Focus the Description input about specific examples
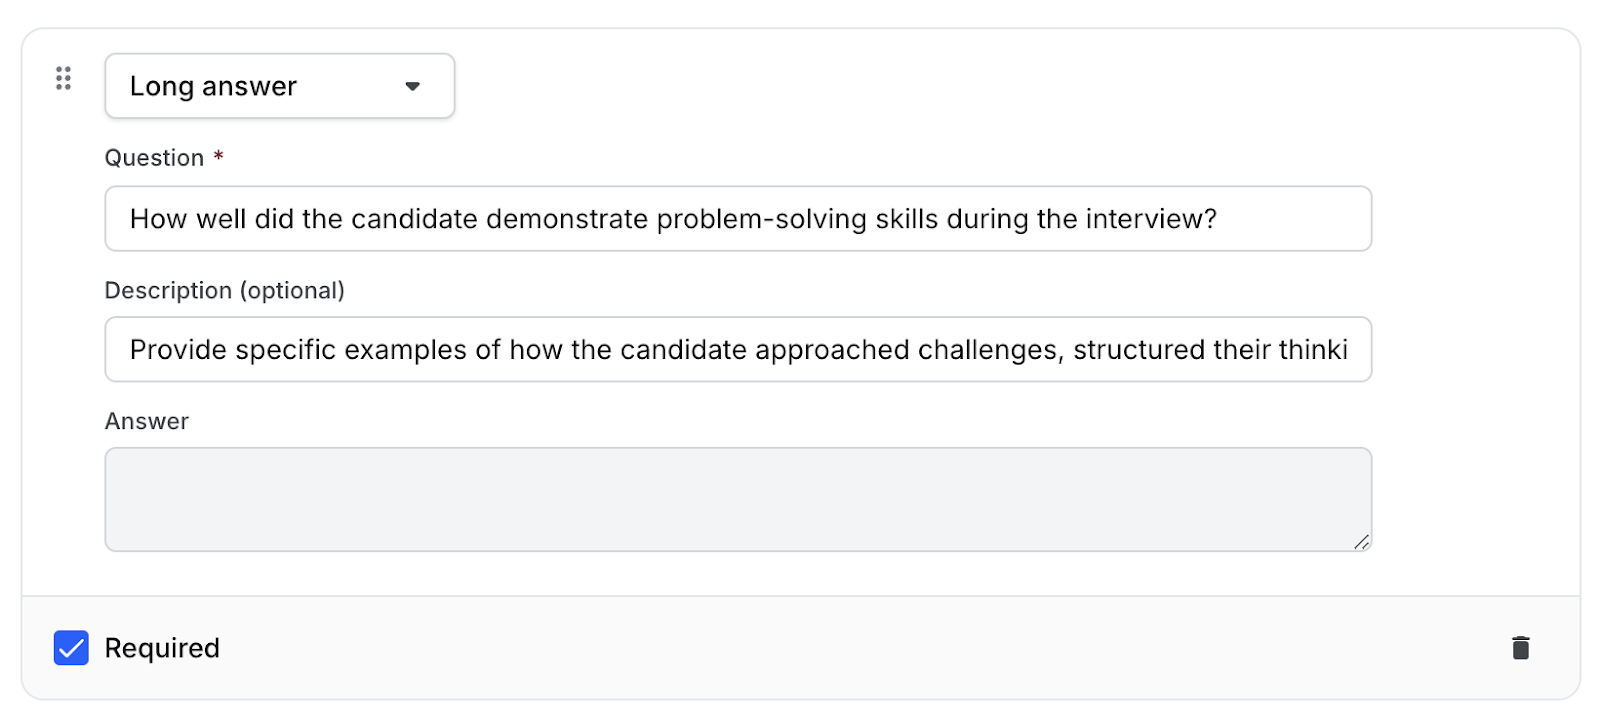The height and width of the screenshot is (720, 1600). pyautogui.click(x=738, y=349)
